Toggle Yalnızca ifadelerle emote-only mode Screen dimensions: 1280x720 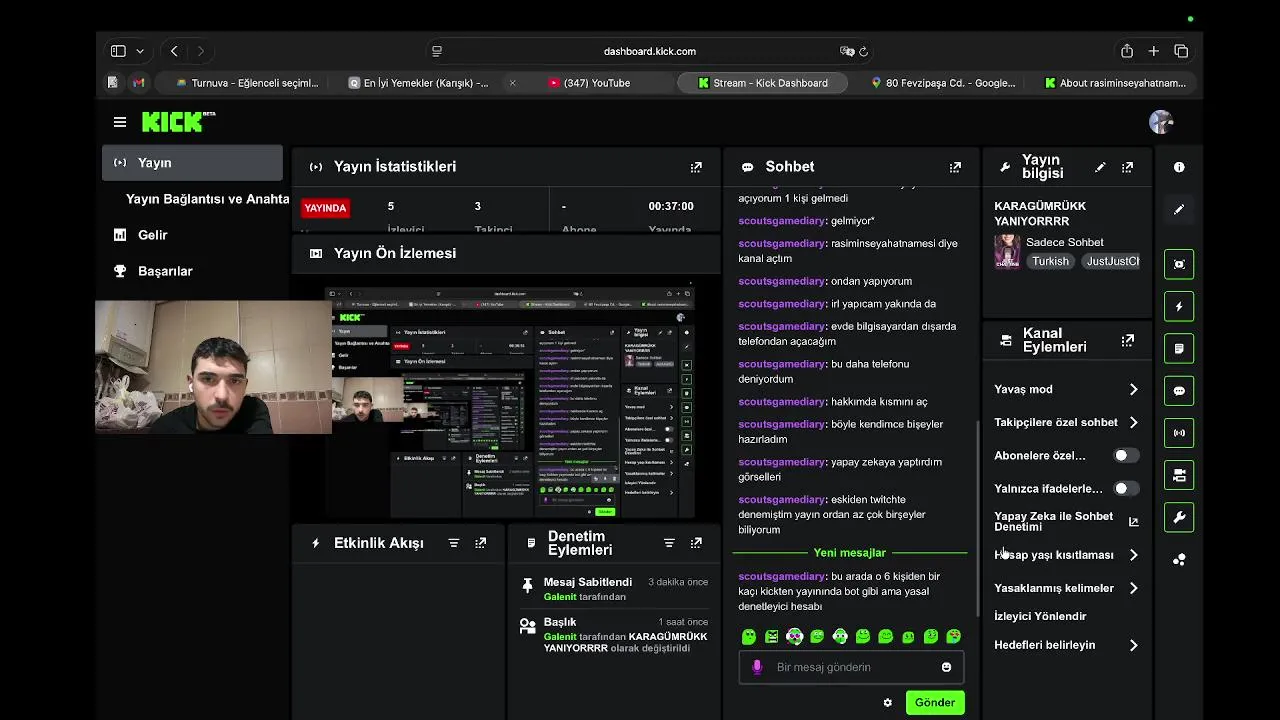coord(1126,489)
